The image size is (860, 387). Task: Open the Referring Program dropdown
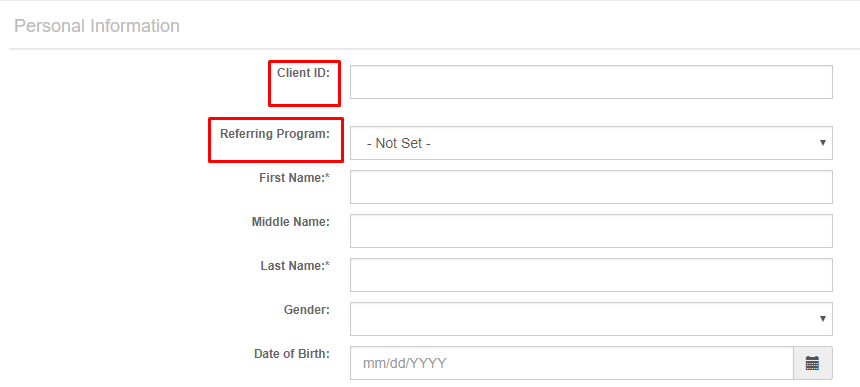591,143
